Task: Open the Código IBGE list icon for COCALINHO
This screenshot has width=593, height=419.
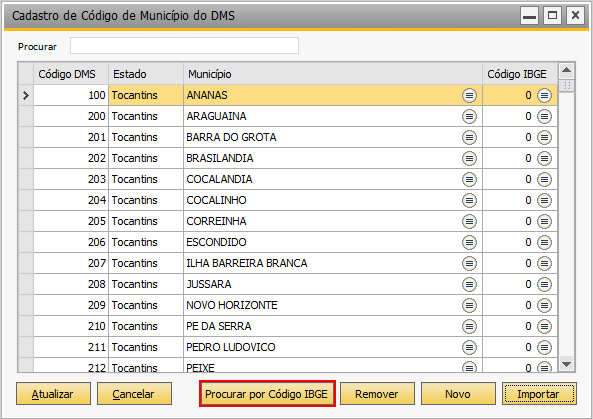Action: click(x=544, y=200)
